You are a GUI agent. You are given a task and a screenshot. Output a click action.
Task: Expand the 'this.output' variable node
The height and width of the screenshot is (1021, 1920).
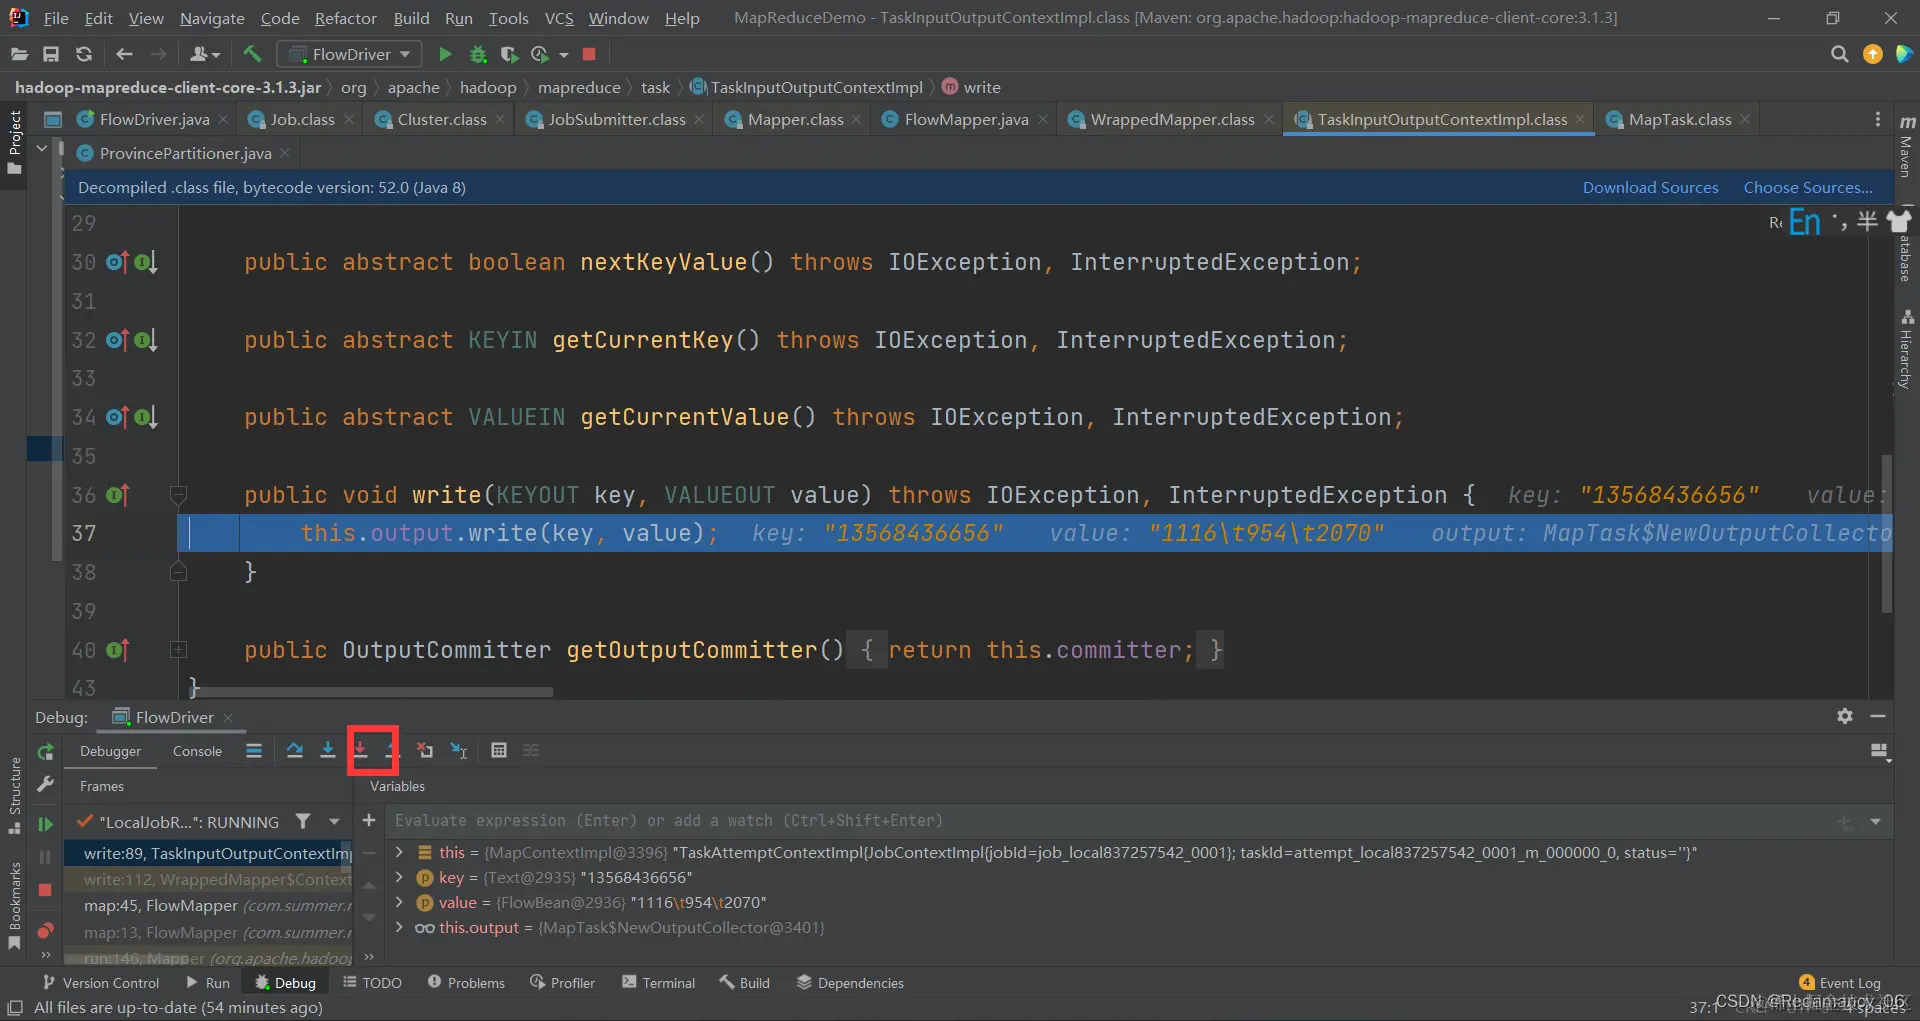399,927
